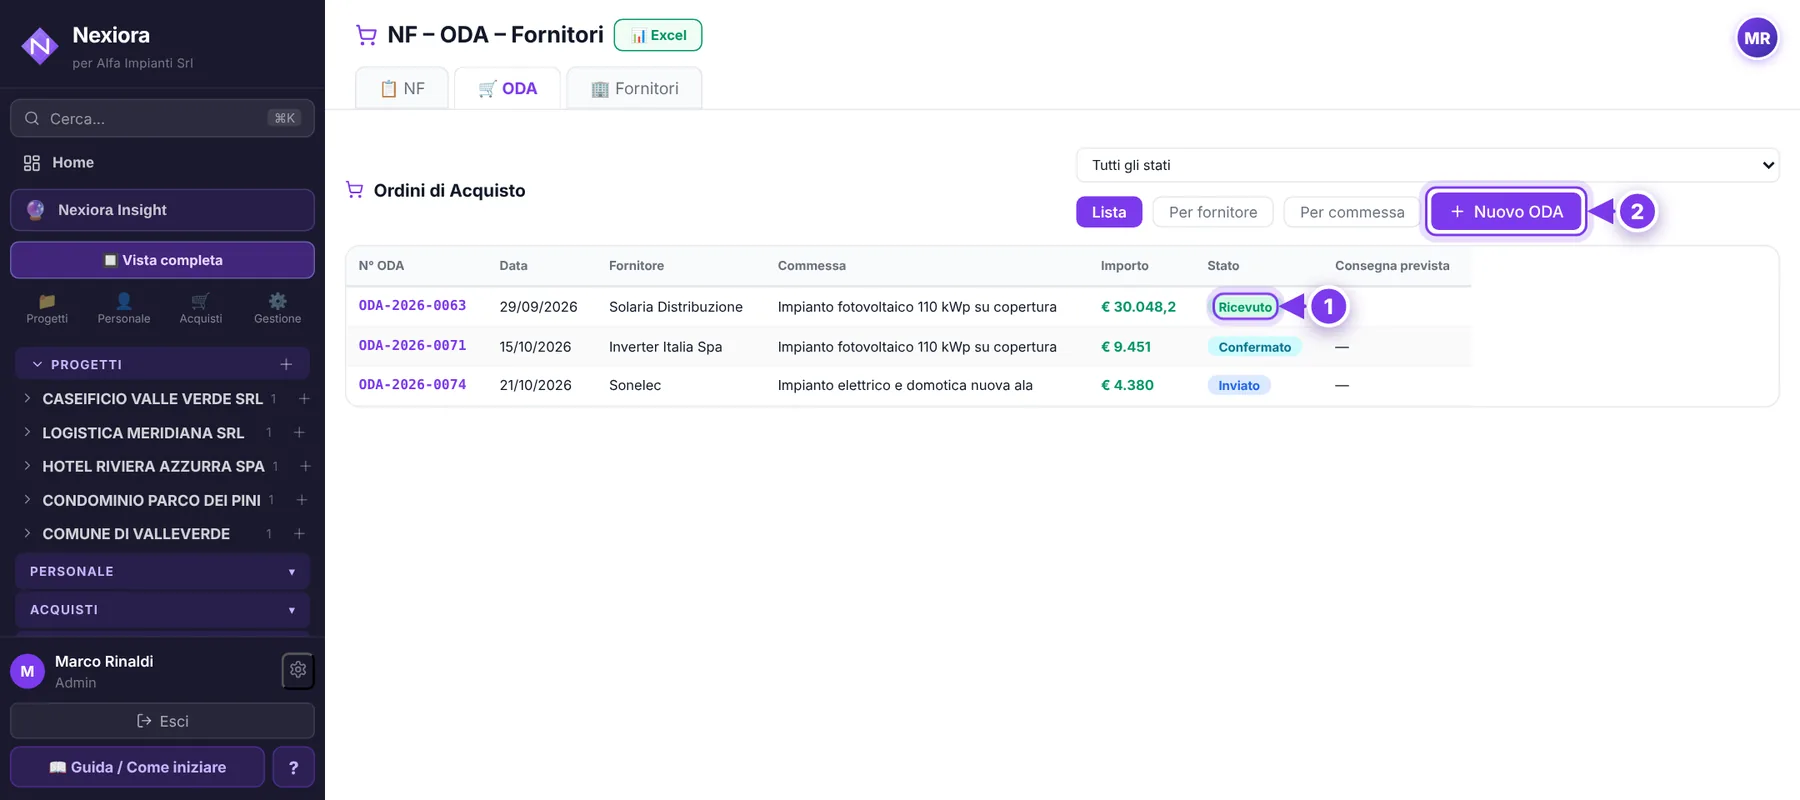1800x800 pixels.
Task: Switch to the NF tab
Action: (x=402, y=88)
